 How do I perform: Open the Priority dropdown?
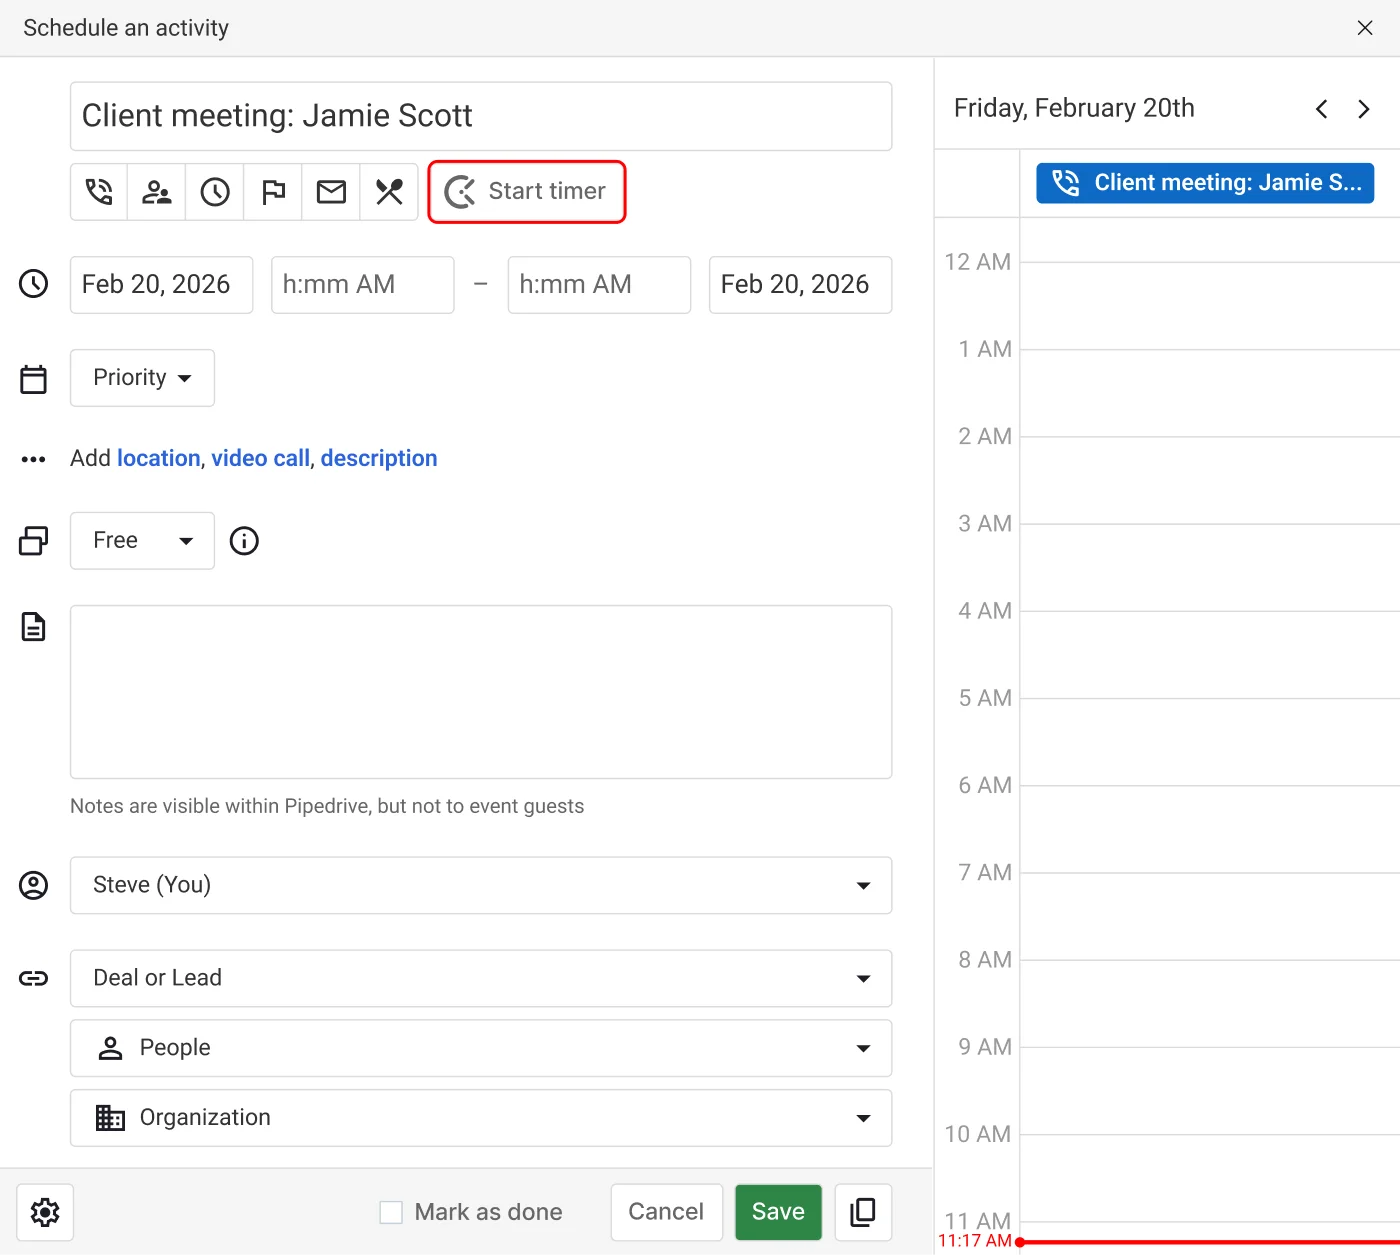tap(141, 378)
